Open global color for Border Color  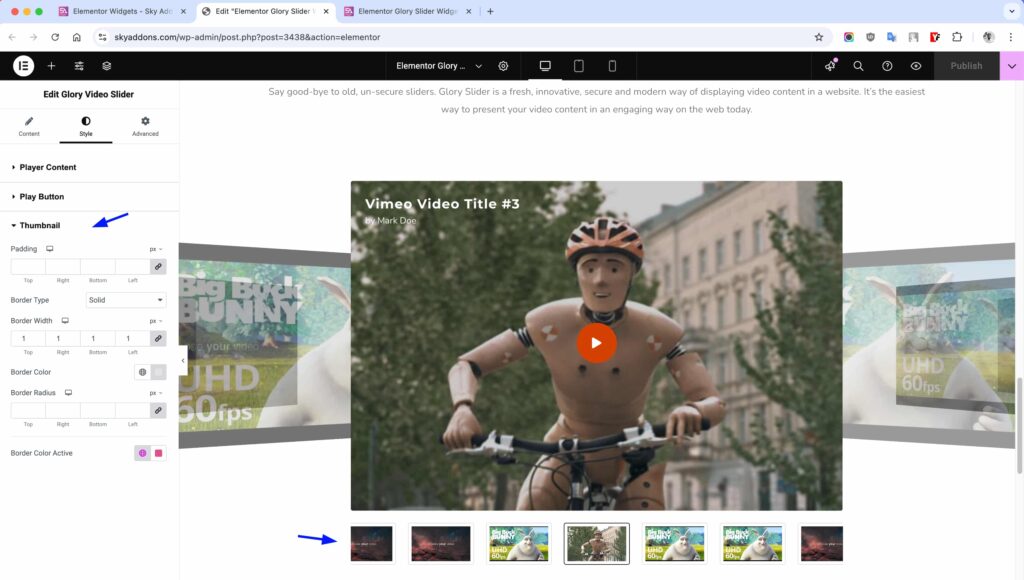[142, 372]
